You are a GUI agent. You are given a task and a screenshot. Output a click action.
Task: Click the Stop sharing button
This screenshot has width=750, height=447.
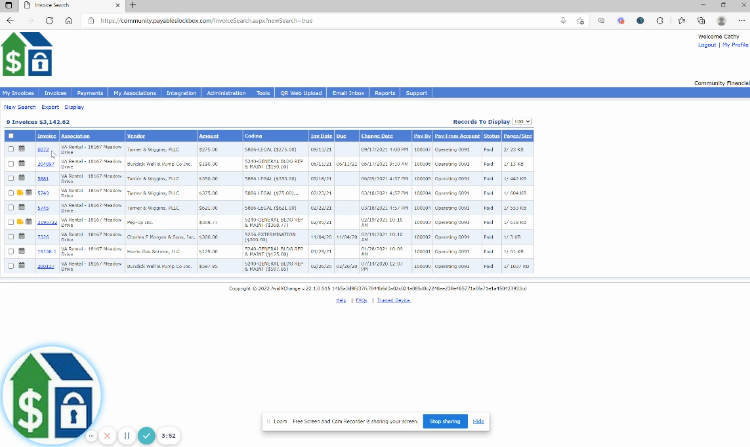point(445,421)
